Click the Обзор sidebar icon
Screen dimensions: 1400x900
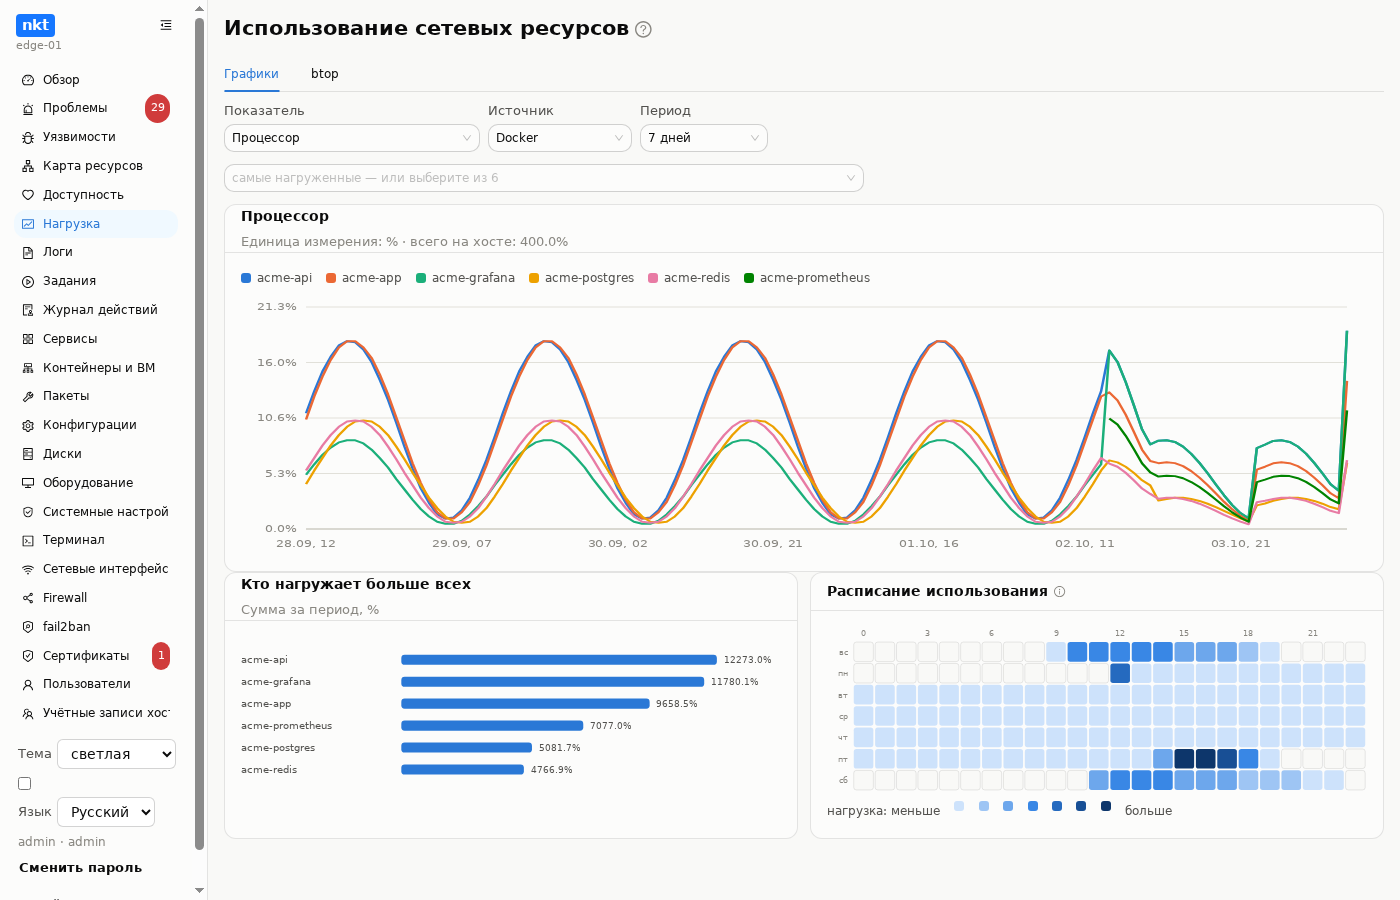(28, 80)
